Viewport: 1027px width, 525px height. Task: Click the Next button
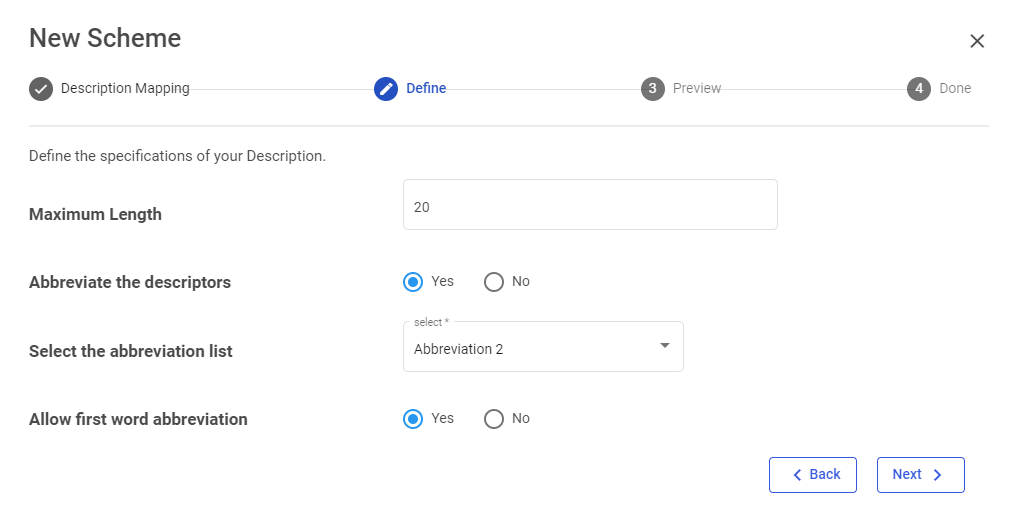click(x=920, y=475)
